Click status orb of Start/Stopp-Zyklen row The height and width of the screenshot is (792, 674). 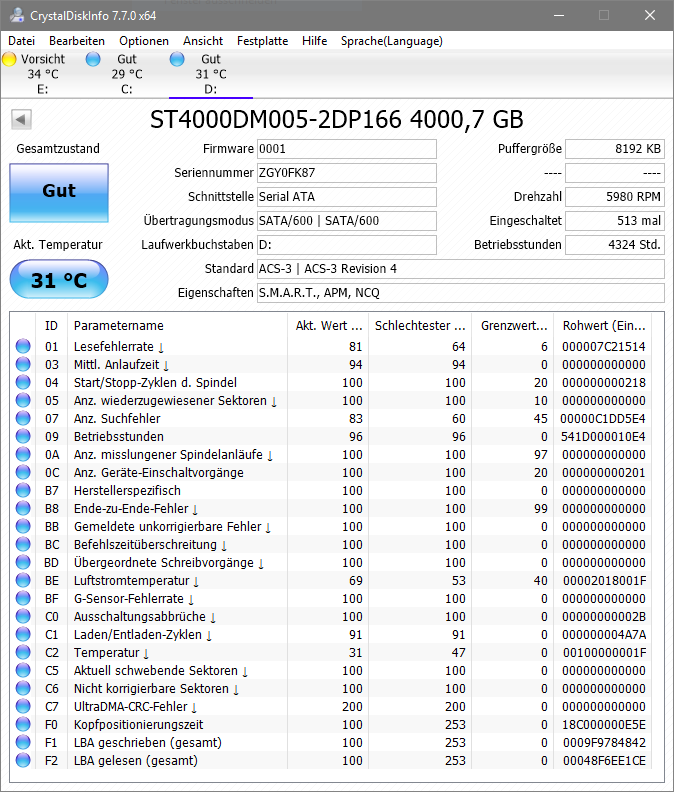(23, 382)
